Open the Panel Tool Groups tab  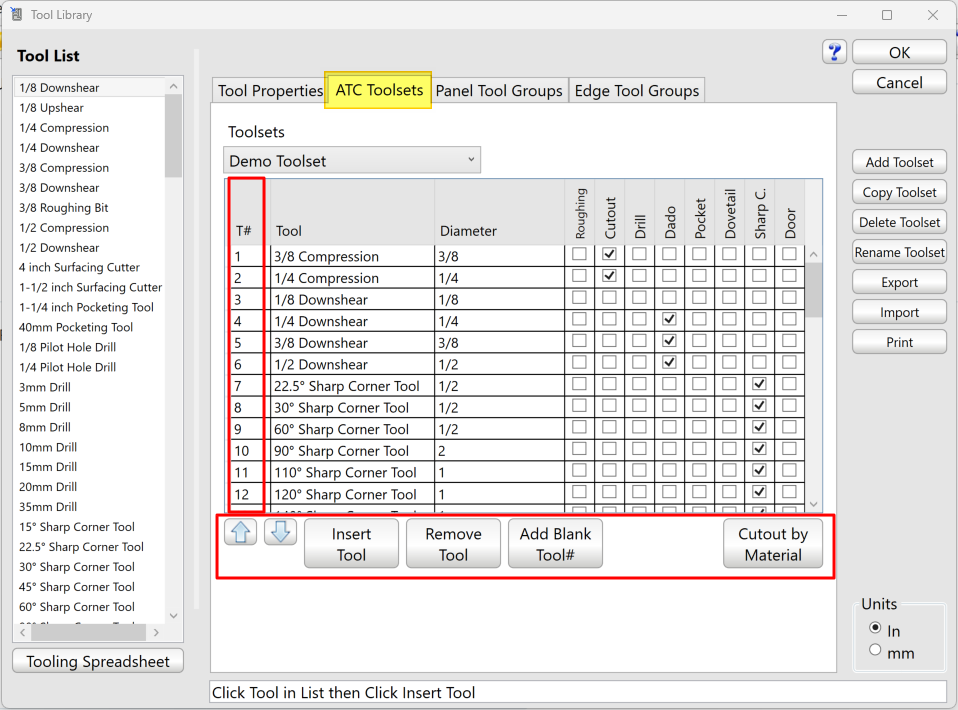coord(499,91)
